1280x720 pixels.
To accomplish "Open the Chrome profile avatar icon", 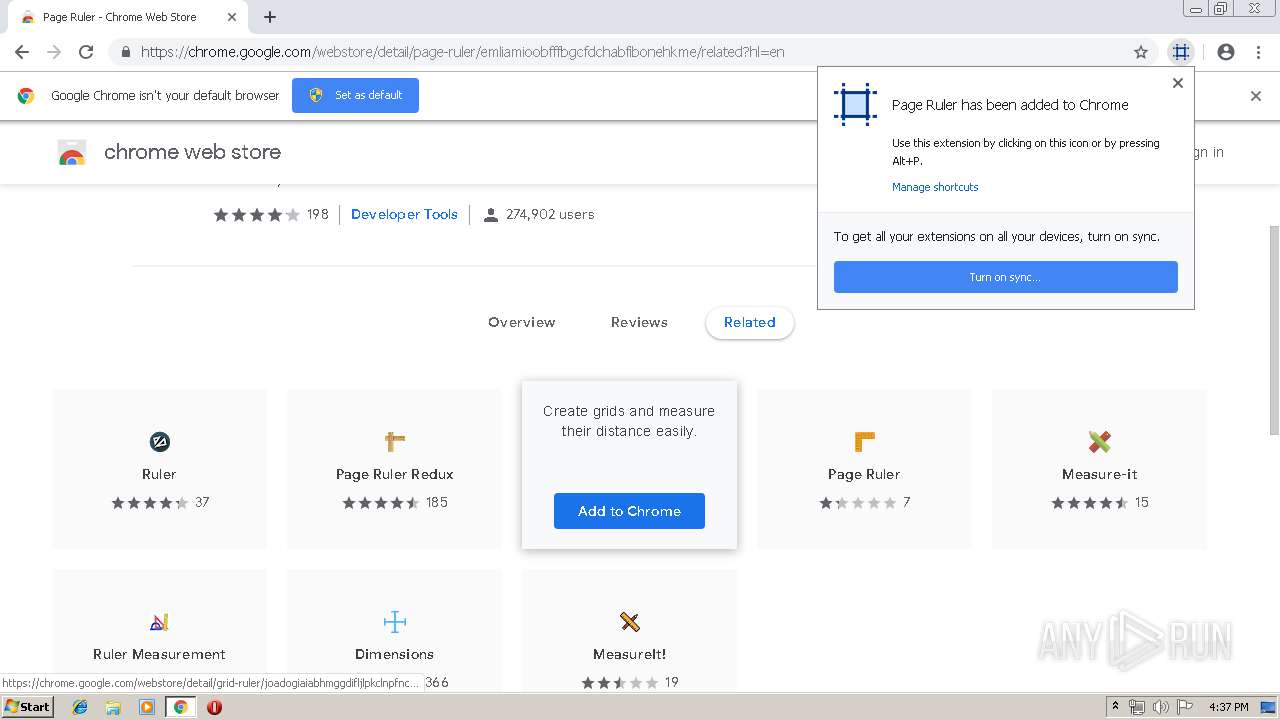I will pos(1226,52).
